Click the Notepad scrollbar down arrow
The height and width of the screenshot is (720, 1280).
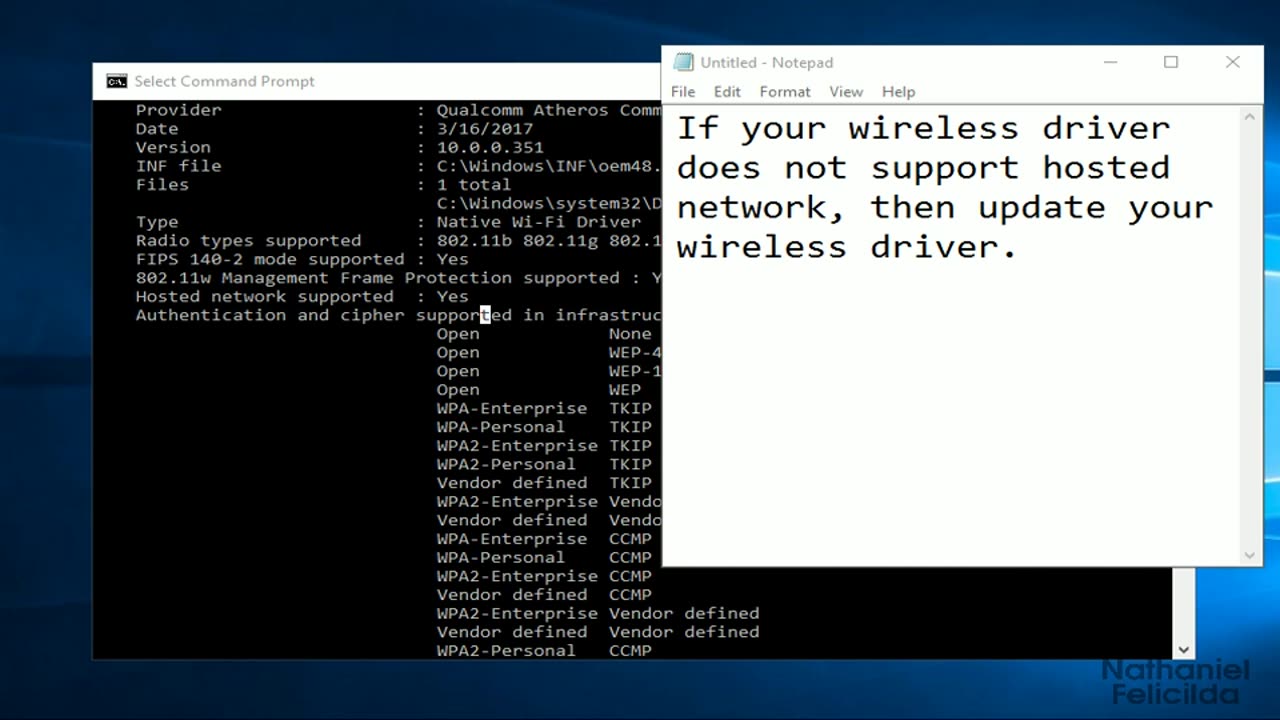click(1250, 555)
